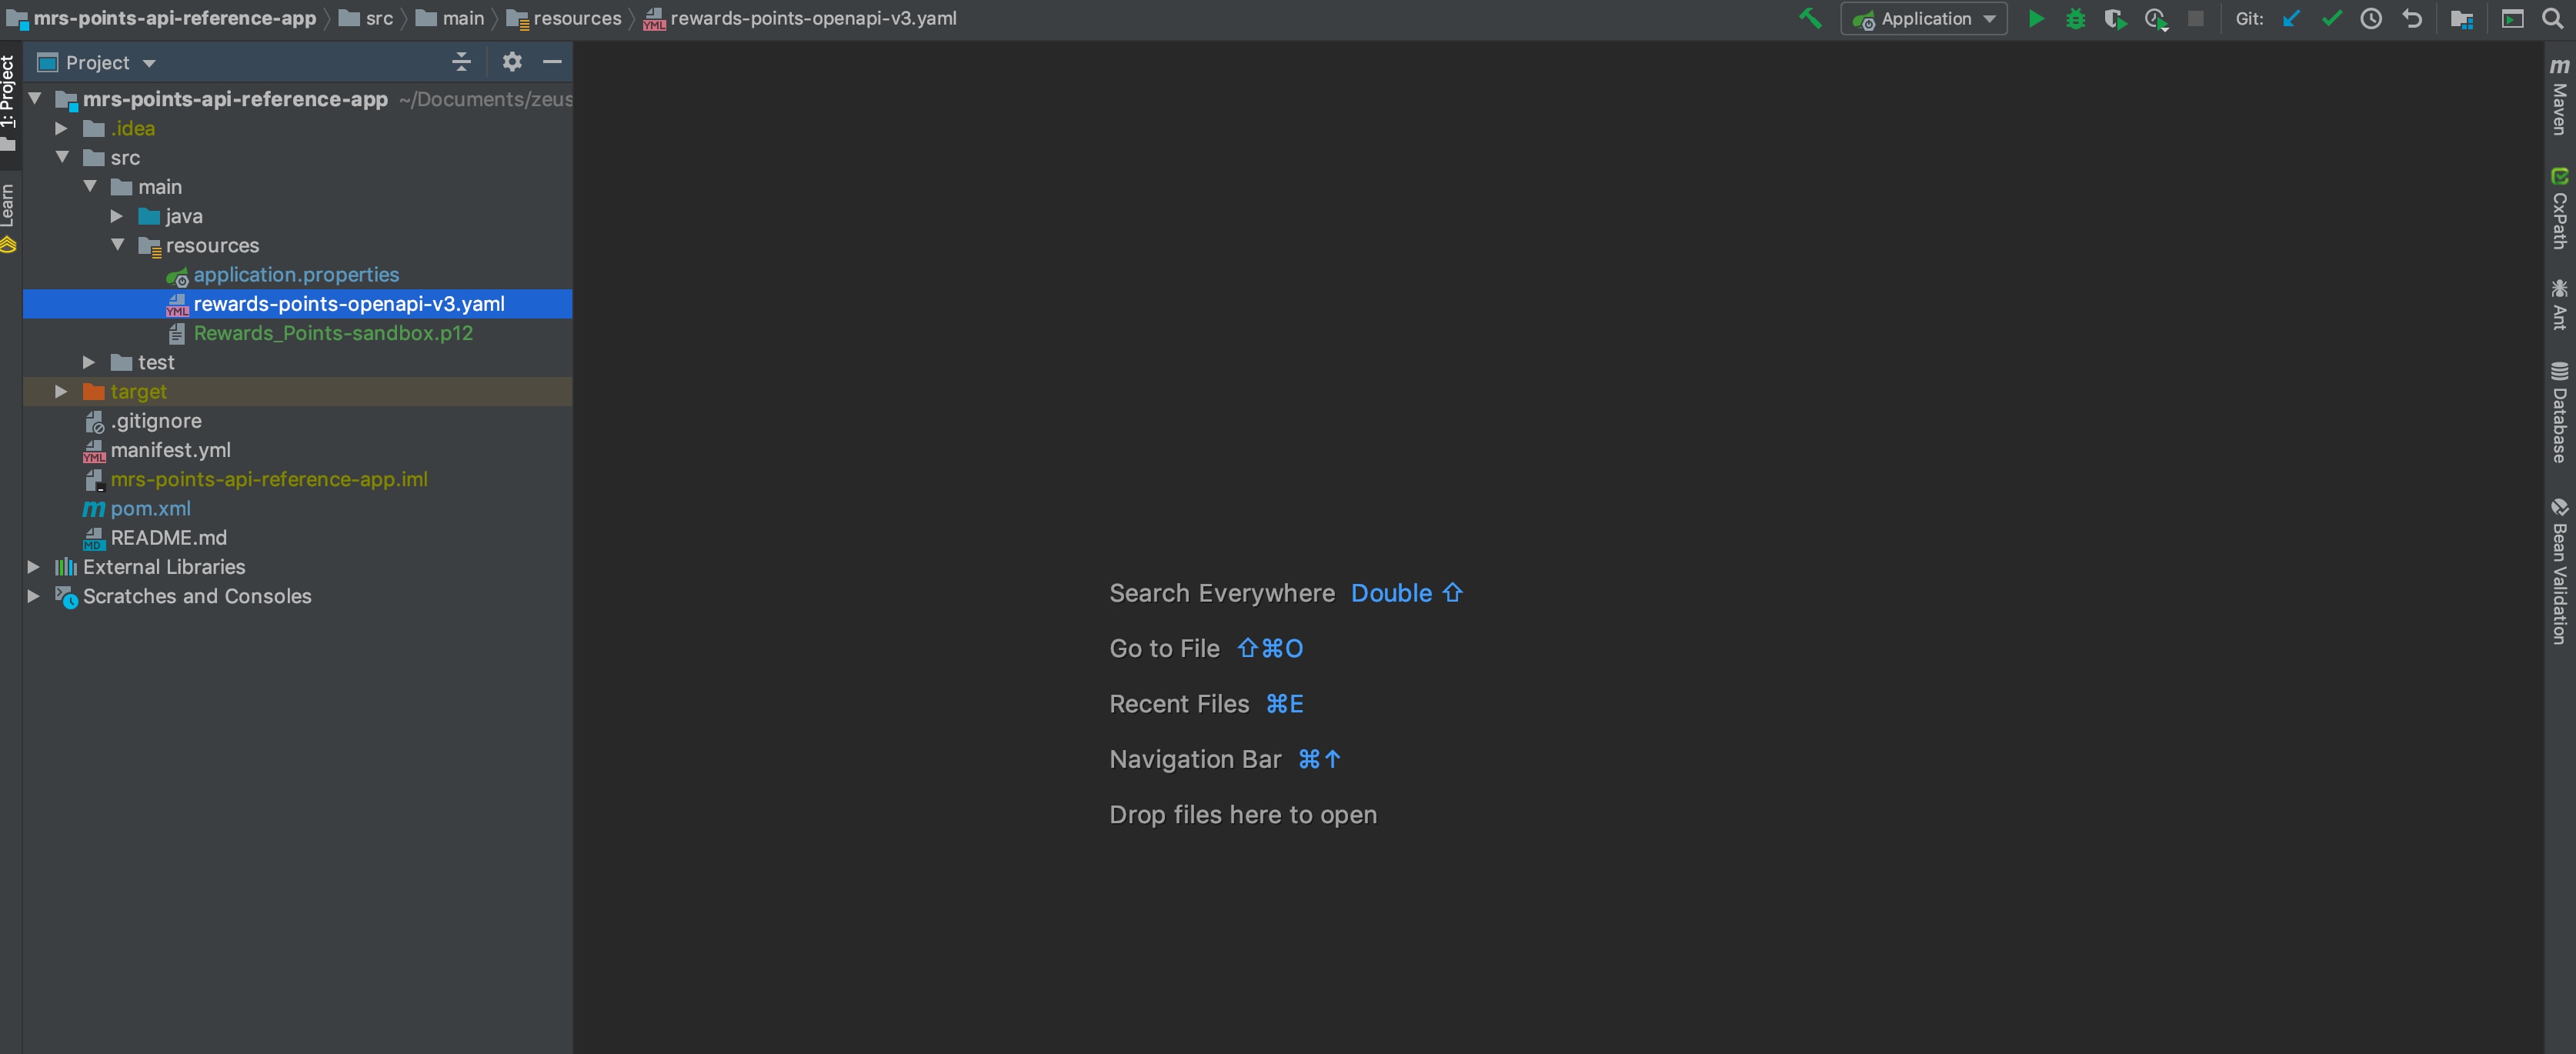This screenshot has width=2576, height=1054.
Task: Open the Application run configuration dropdown
Action: pyautogui.click(x=1924, y=19)
